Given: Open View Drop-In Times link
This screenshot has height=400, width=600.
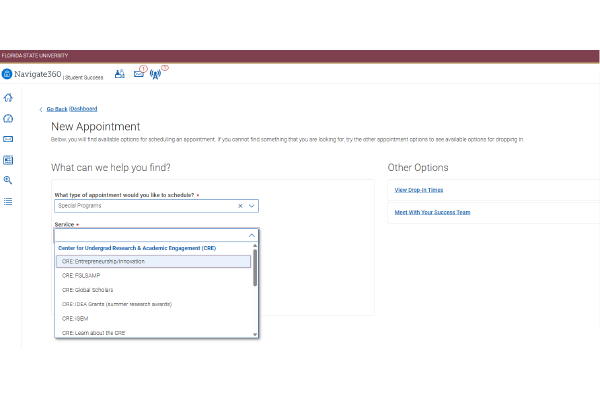Looking at the screenshot, I should point(420,189).
